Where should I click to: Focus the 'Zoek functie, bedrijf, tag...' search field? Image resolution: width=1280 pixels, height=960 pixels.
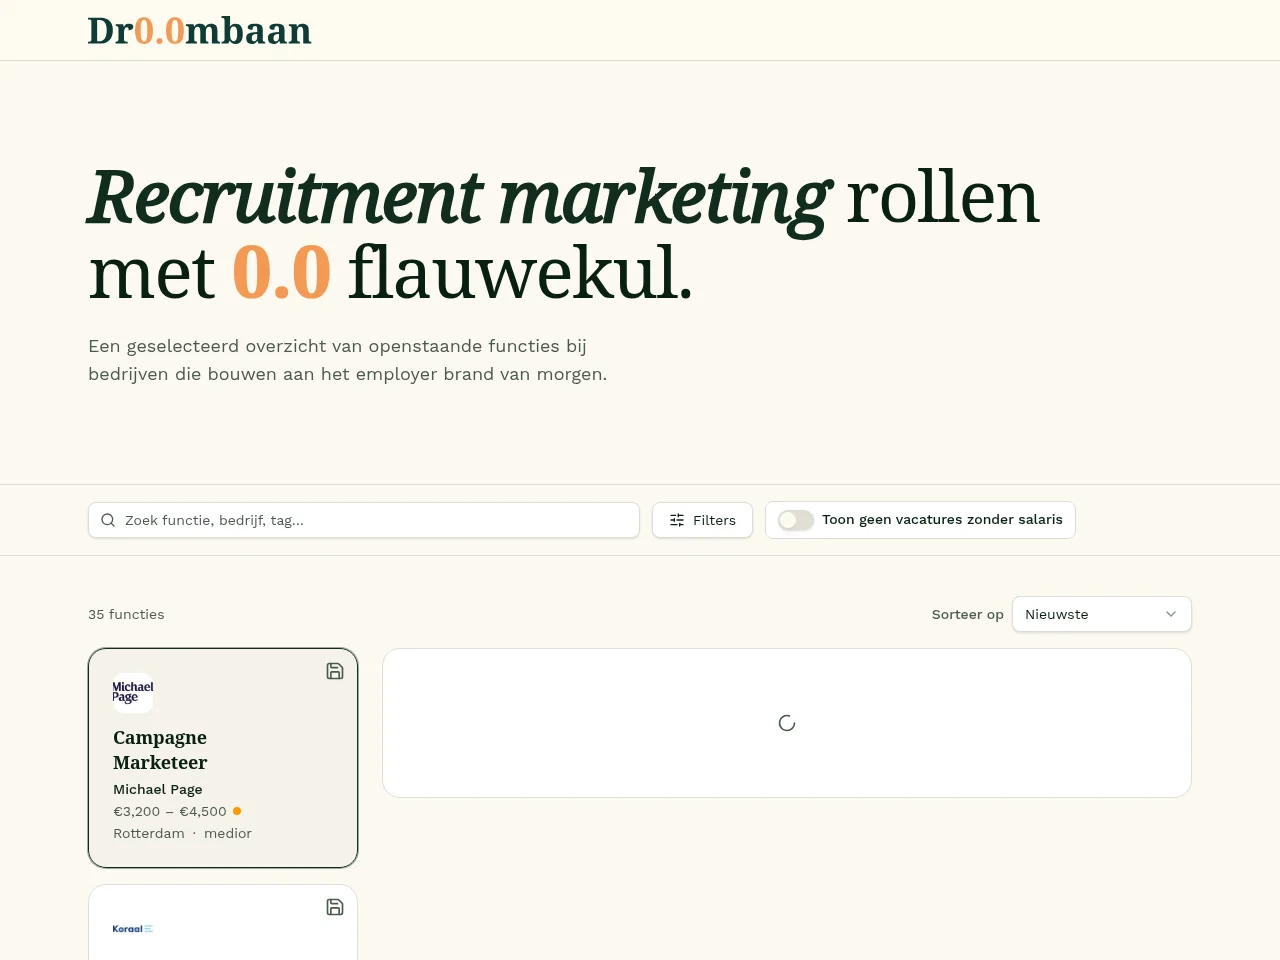click(364, 520)
